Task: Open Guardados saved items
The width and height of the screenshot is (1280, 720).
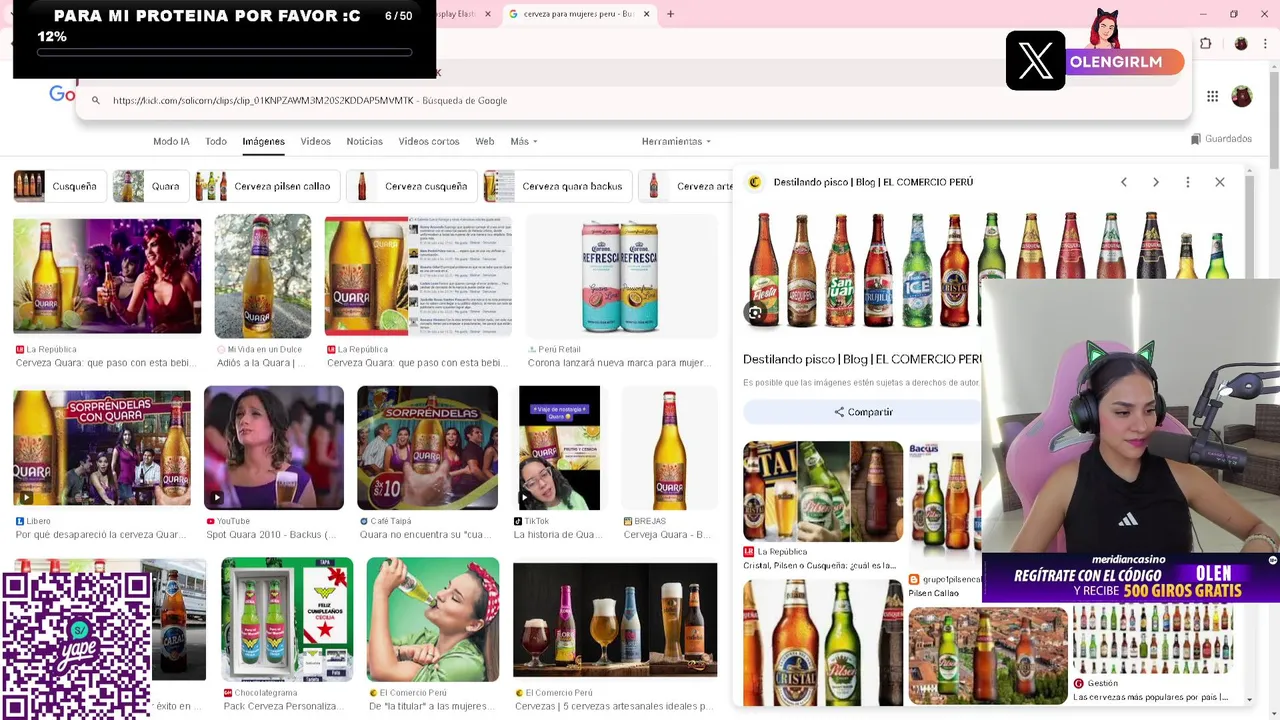Action: coord(1221,139)
